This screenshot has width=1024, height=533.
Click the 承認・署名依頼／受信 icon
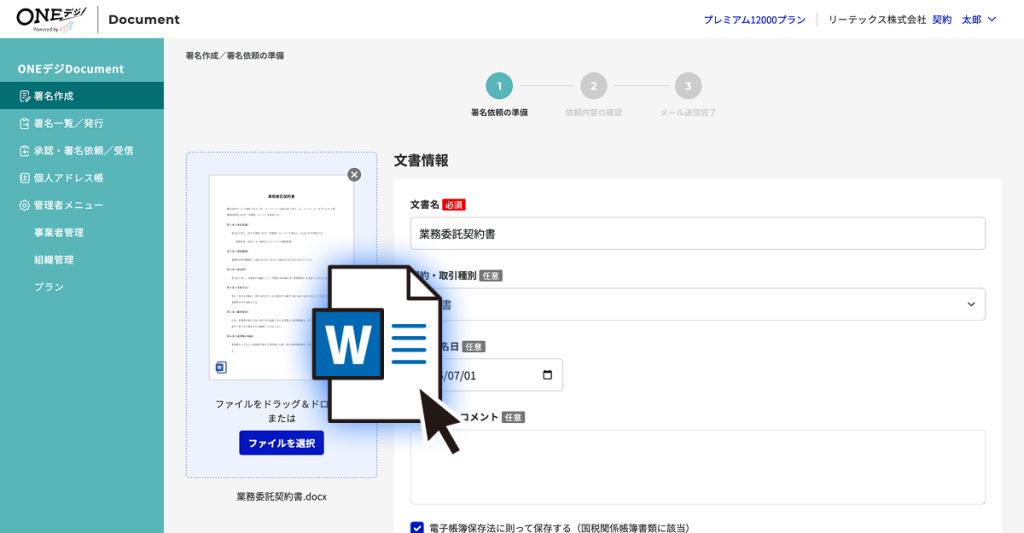click(25, 151)
